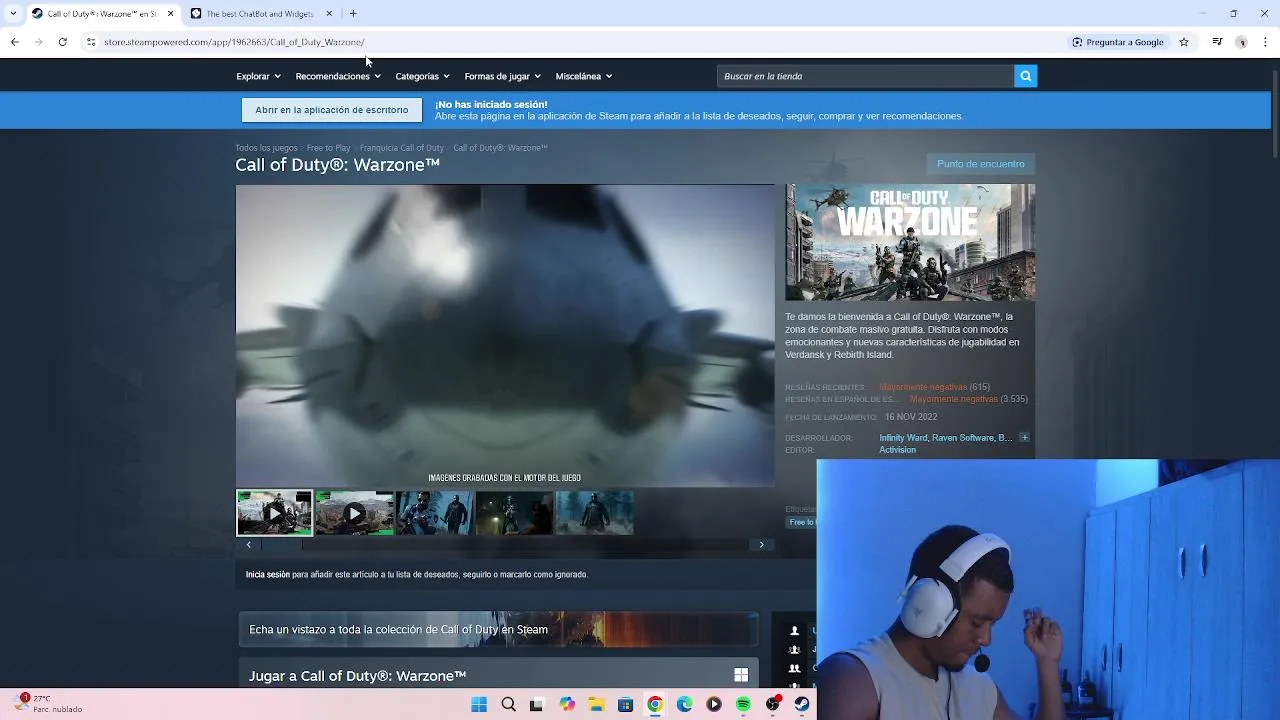Bookmark this page with the star icon
This screenshot has width=1280, height=720.
[x=1184, y=42]
